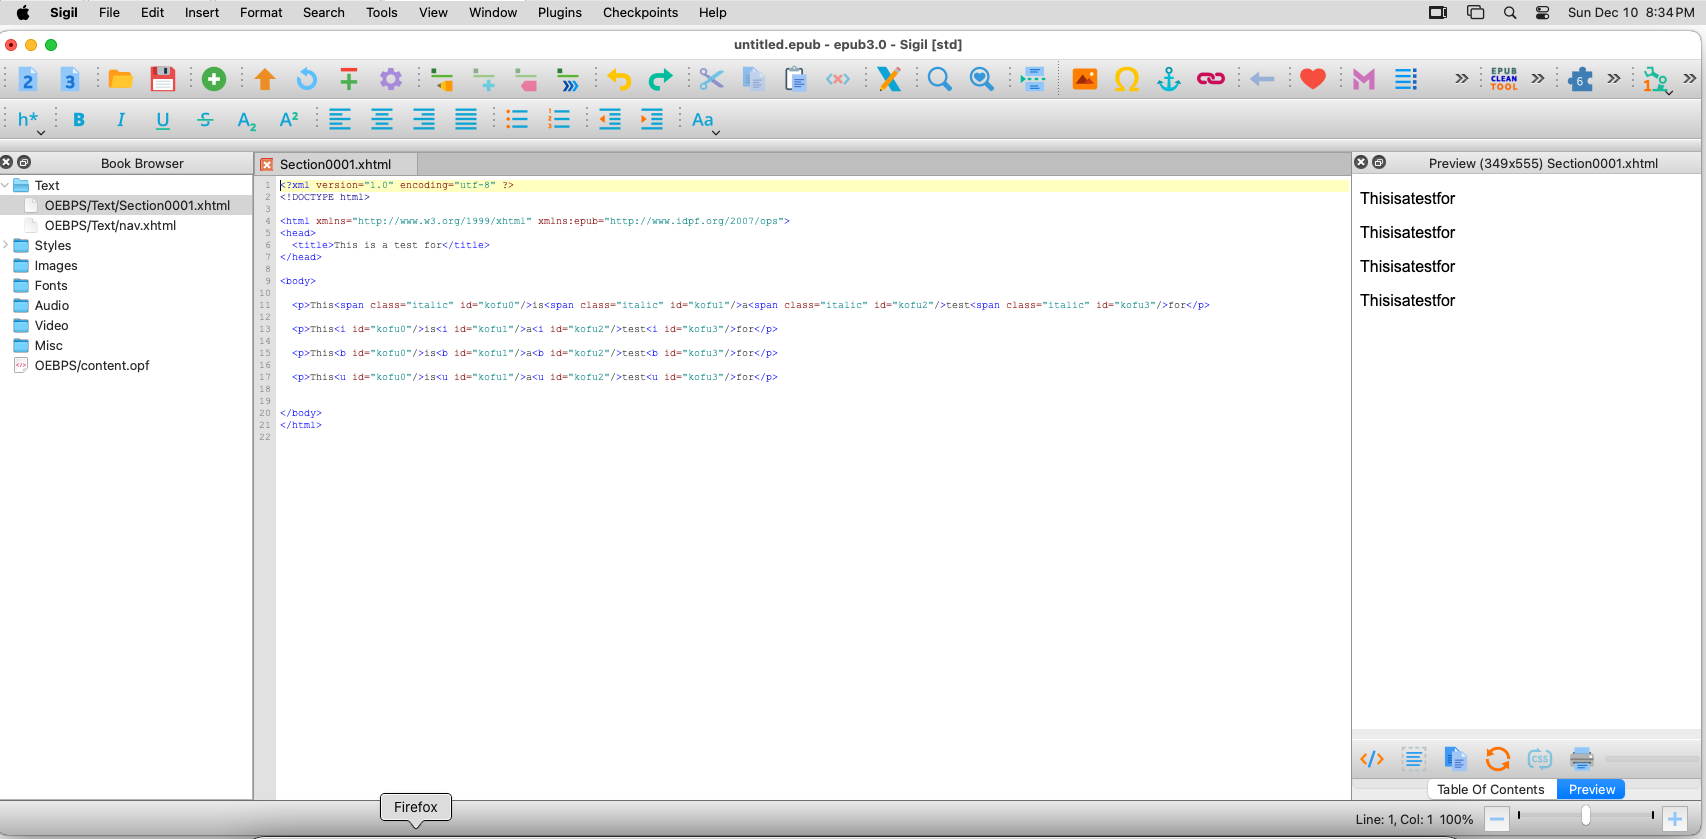Open the Insert menu

pyautogui.click(x=202, y=12)
